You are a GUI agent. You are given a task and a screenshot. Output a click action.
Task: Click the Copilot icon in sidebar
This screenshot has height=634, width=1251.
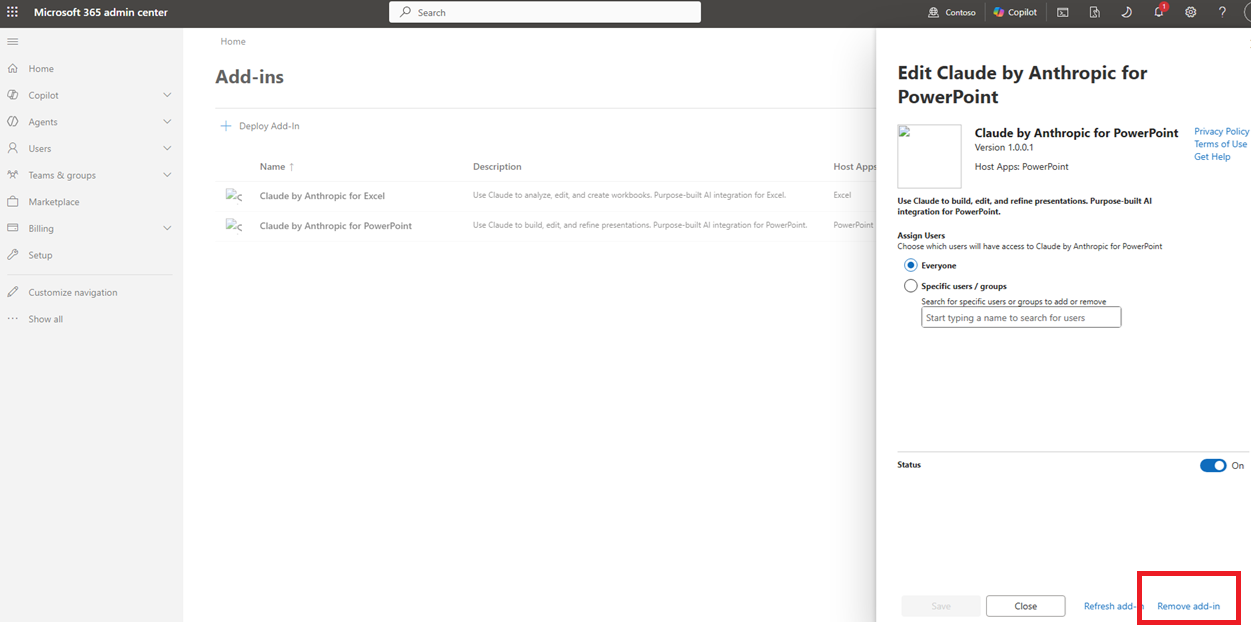(x=13, y=95)
